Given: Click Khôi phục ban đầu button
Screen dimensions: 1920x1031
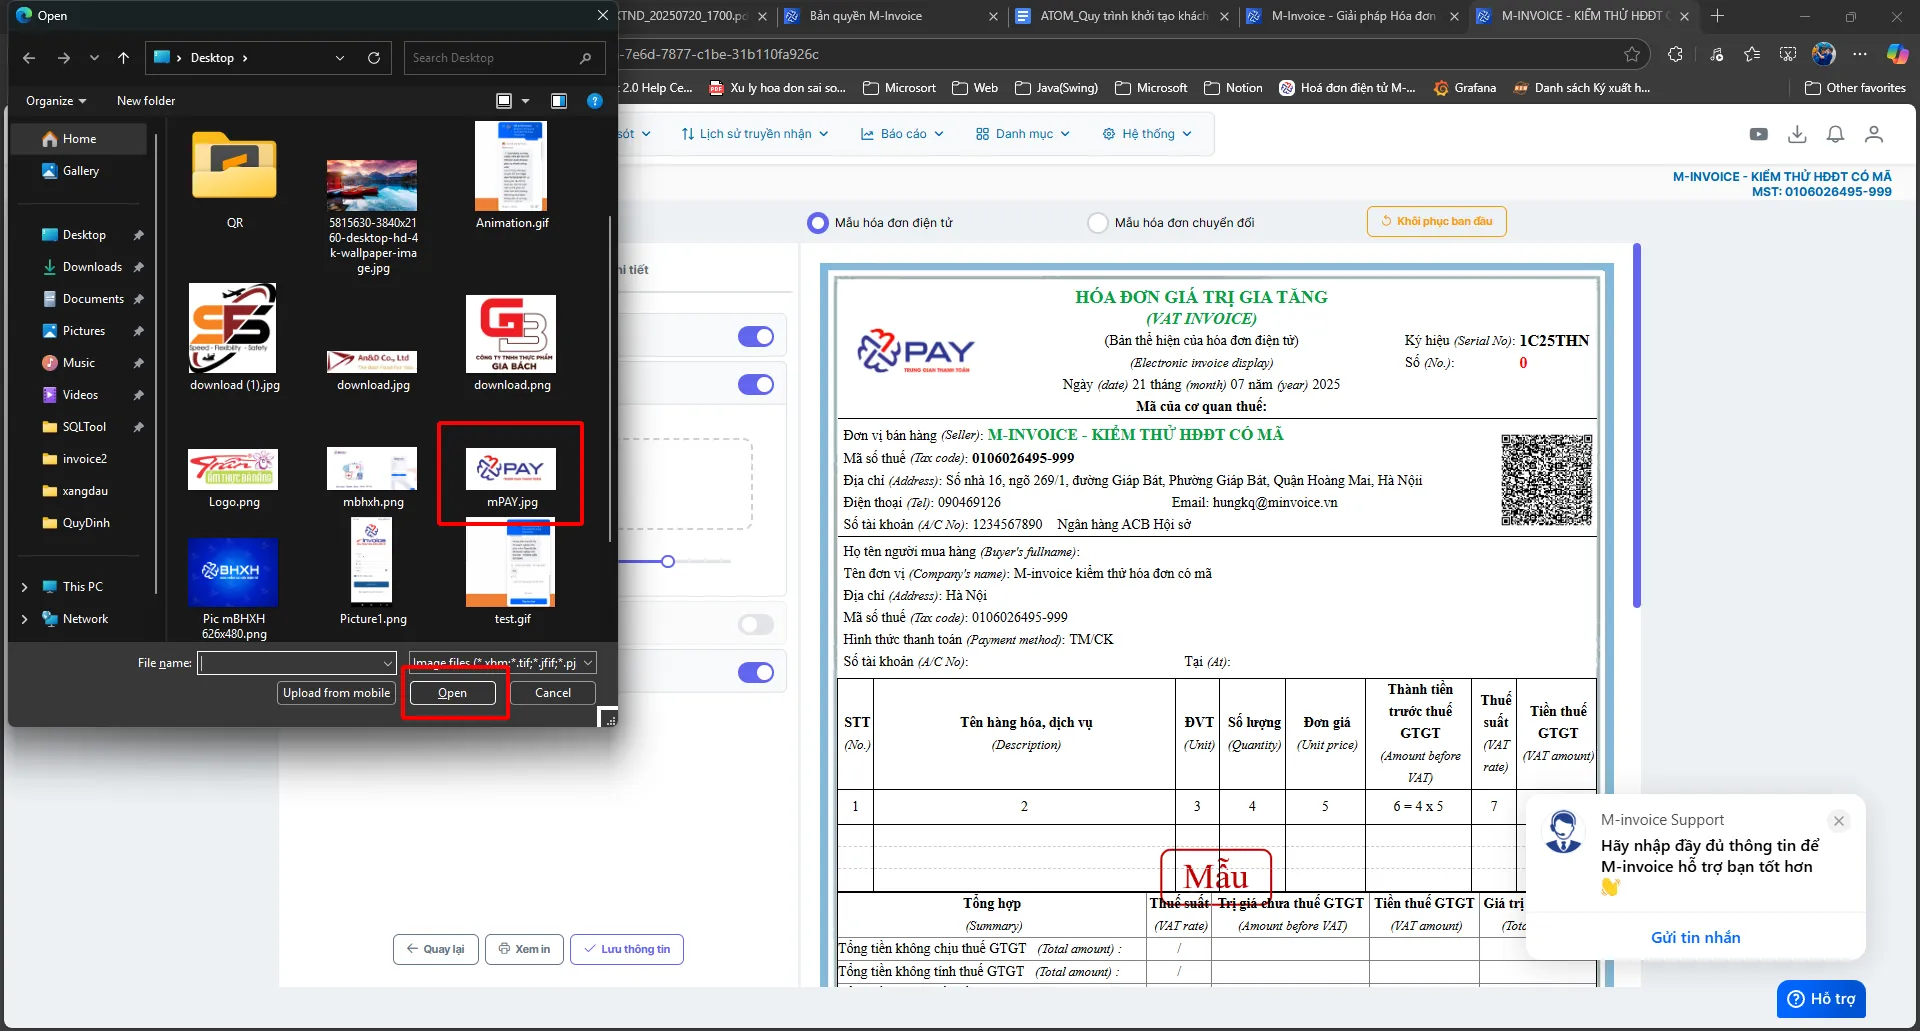Looking at the screenshot, I should point(1437,221).
